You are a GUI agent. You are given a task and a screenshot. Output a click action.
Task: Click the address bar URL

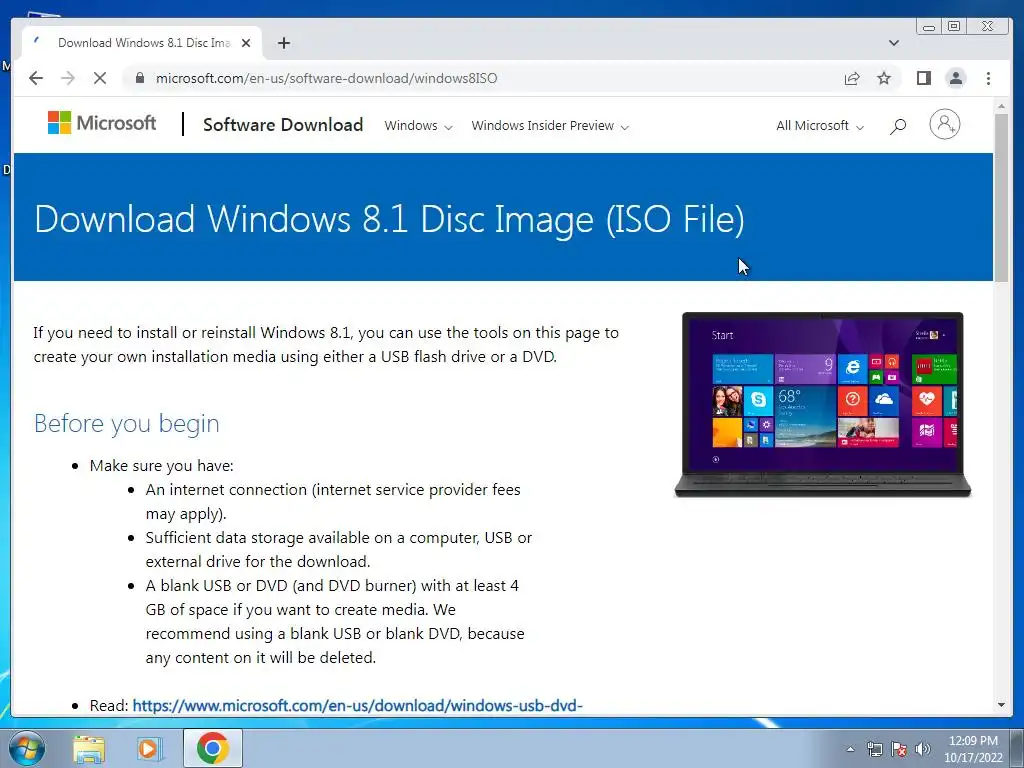tap(326, 78)
